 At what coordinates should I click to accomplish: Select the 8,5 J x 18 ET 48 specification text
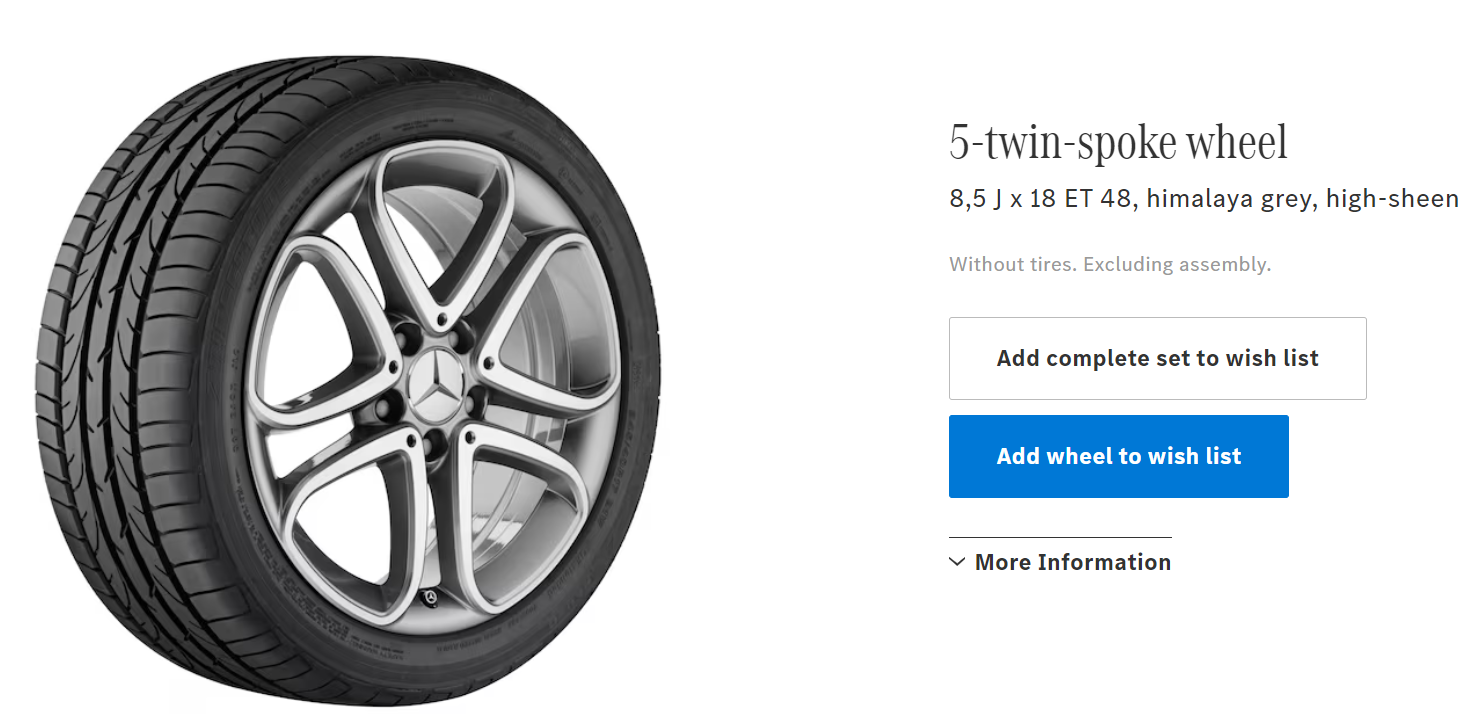1032,199
